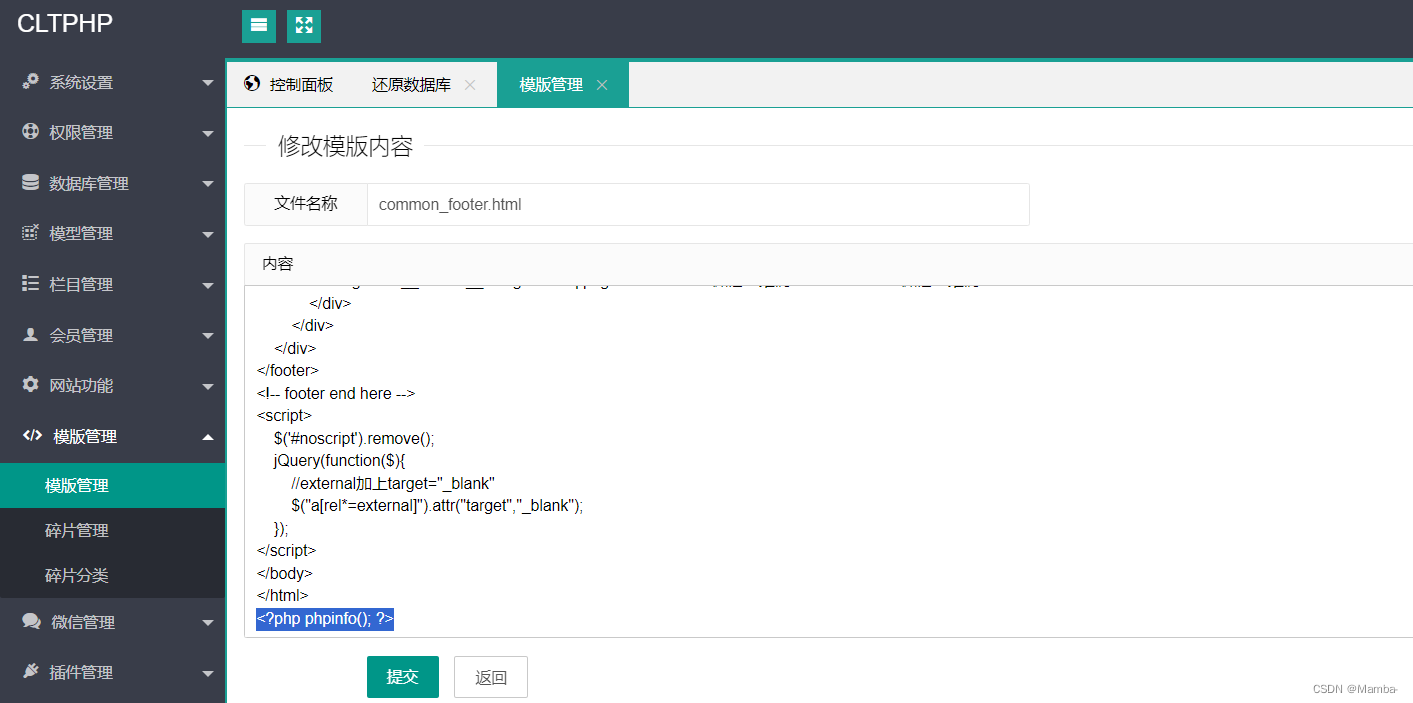Expand the 会员管理 menu arrow
Image resolution: width=1413 pixels, height=703 pixels.
[208, 336]
